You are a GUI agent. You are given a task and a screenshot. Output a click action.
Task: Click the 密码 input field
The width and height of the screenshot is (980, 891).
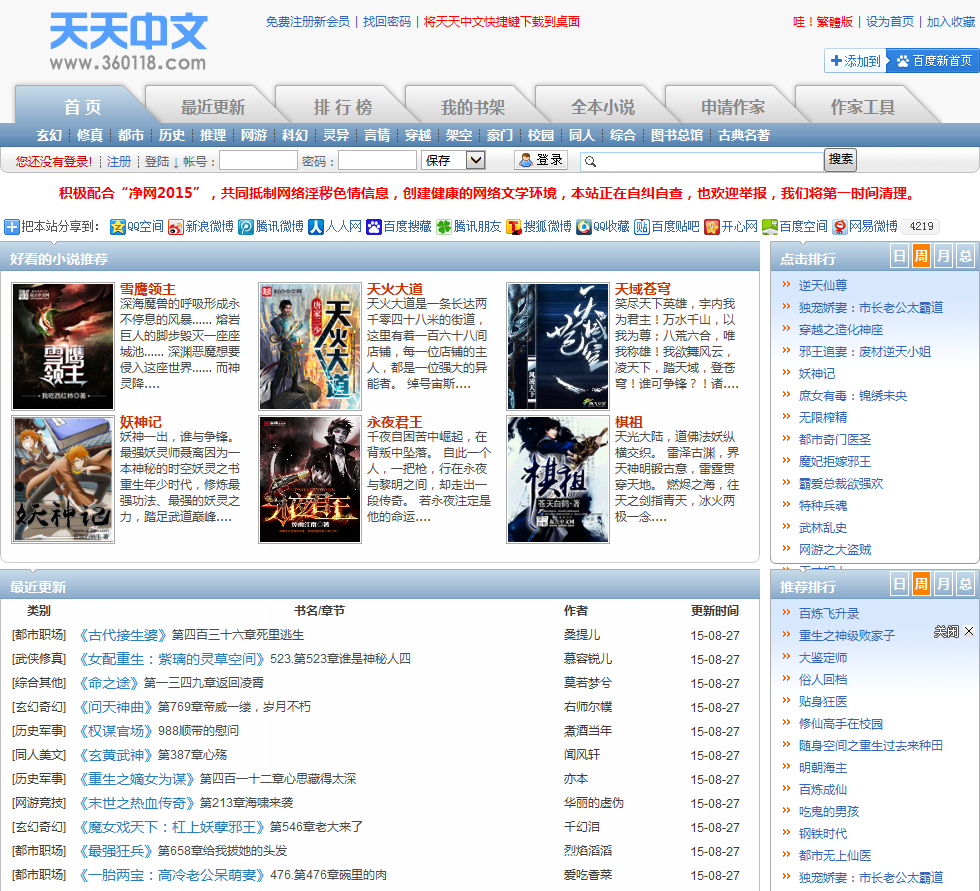(377, 161)
